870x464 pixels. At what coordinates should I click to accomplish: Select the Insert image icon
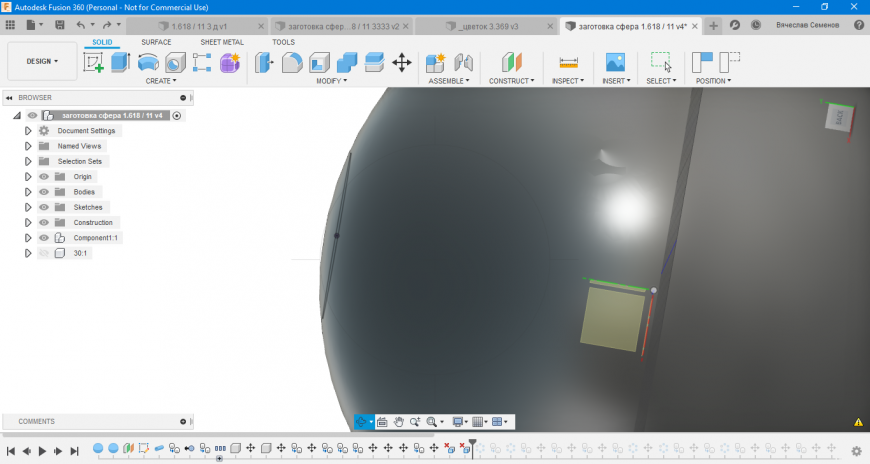click(615, 62)
